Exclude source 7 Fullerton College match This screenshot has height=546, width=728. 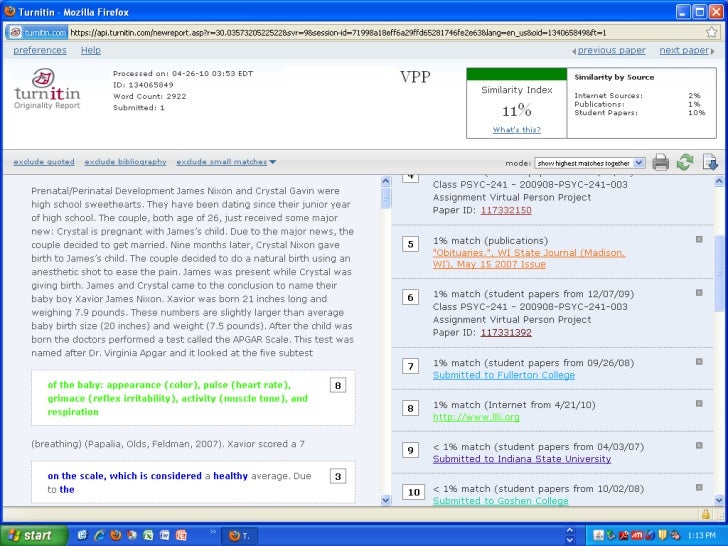coord(699,361)
